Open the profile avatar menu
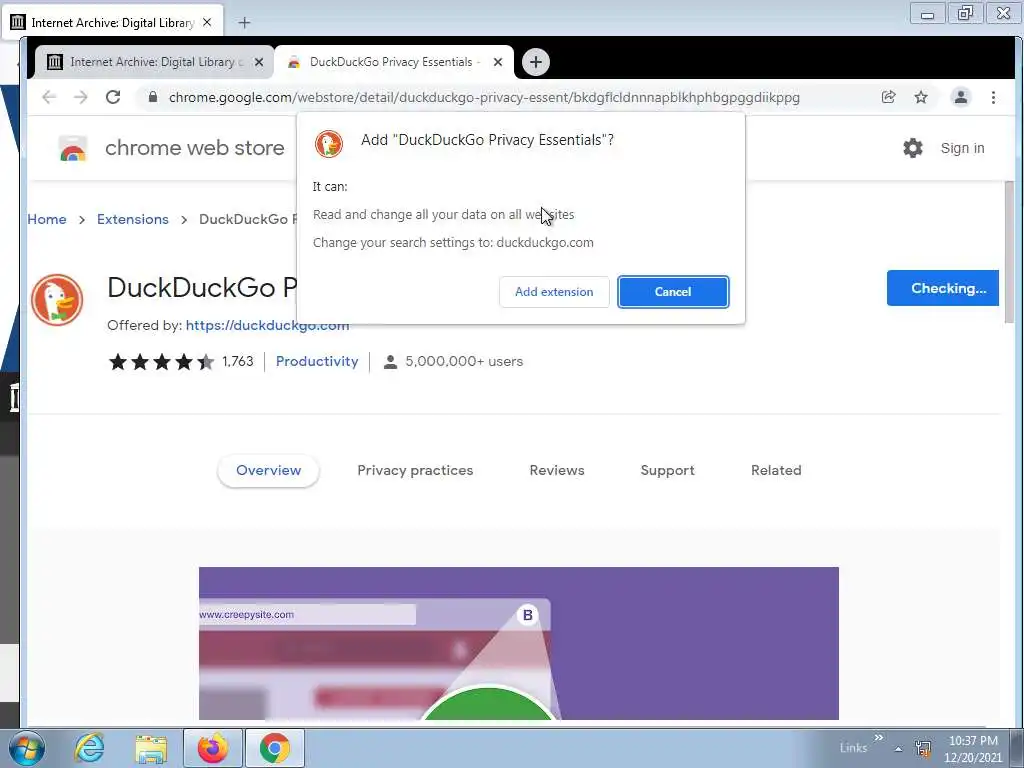This screenshot has height=768, width=1024. [961, 97]
